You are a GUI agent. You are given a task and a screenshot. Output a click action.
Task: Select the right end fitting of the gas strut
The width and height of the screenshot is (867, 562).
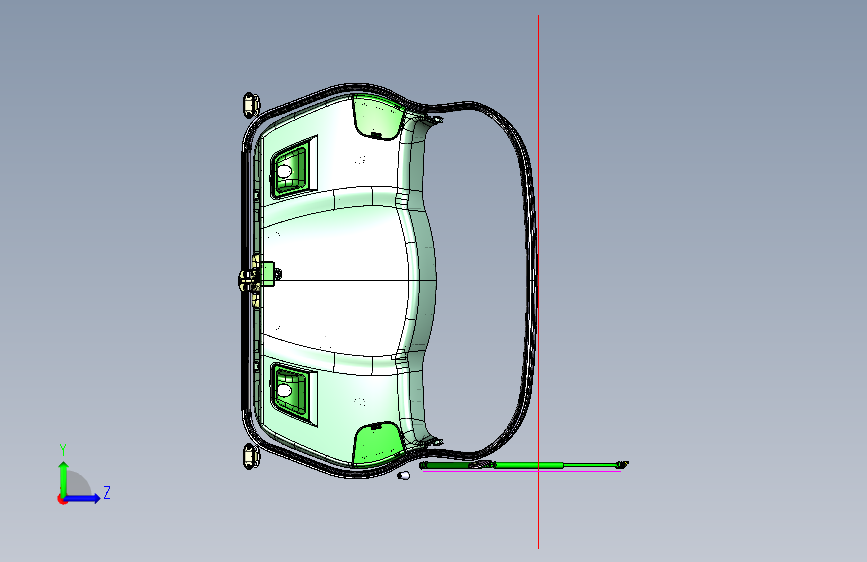[x=623, y=465]
